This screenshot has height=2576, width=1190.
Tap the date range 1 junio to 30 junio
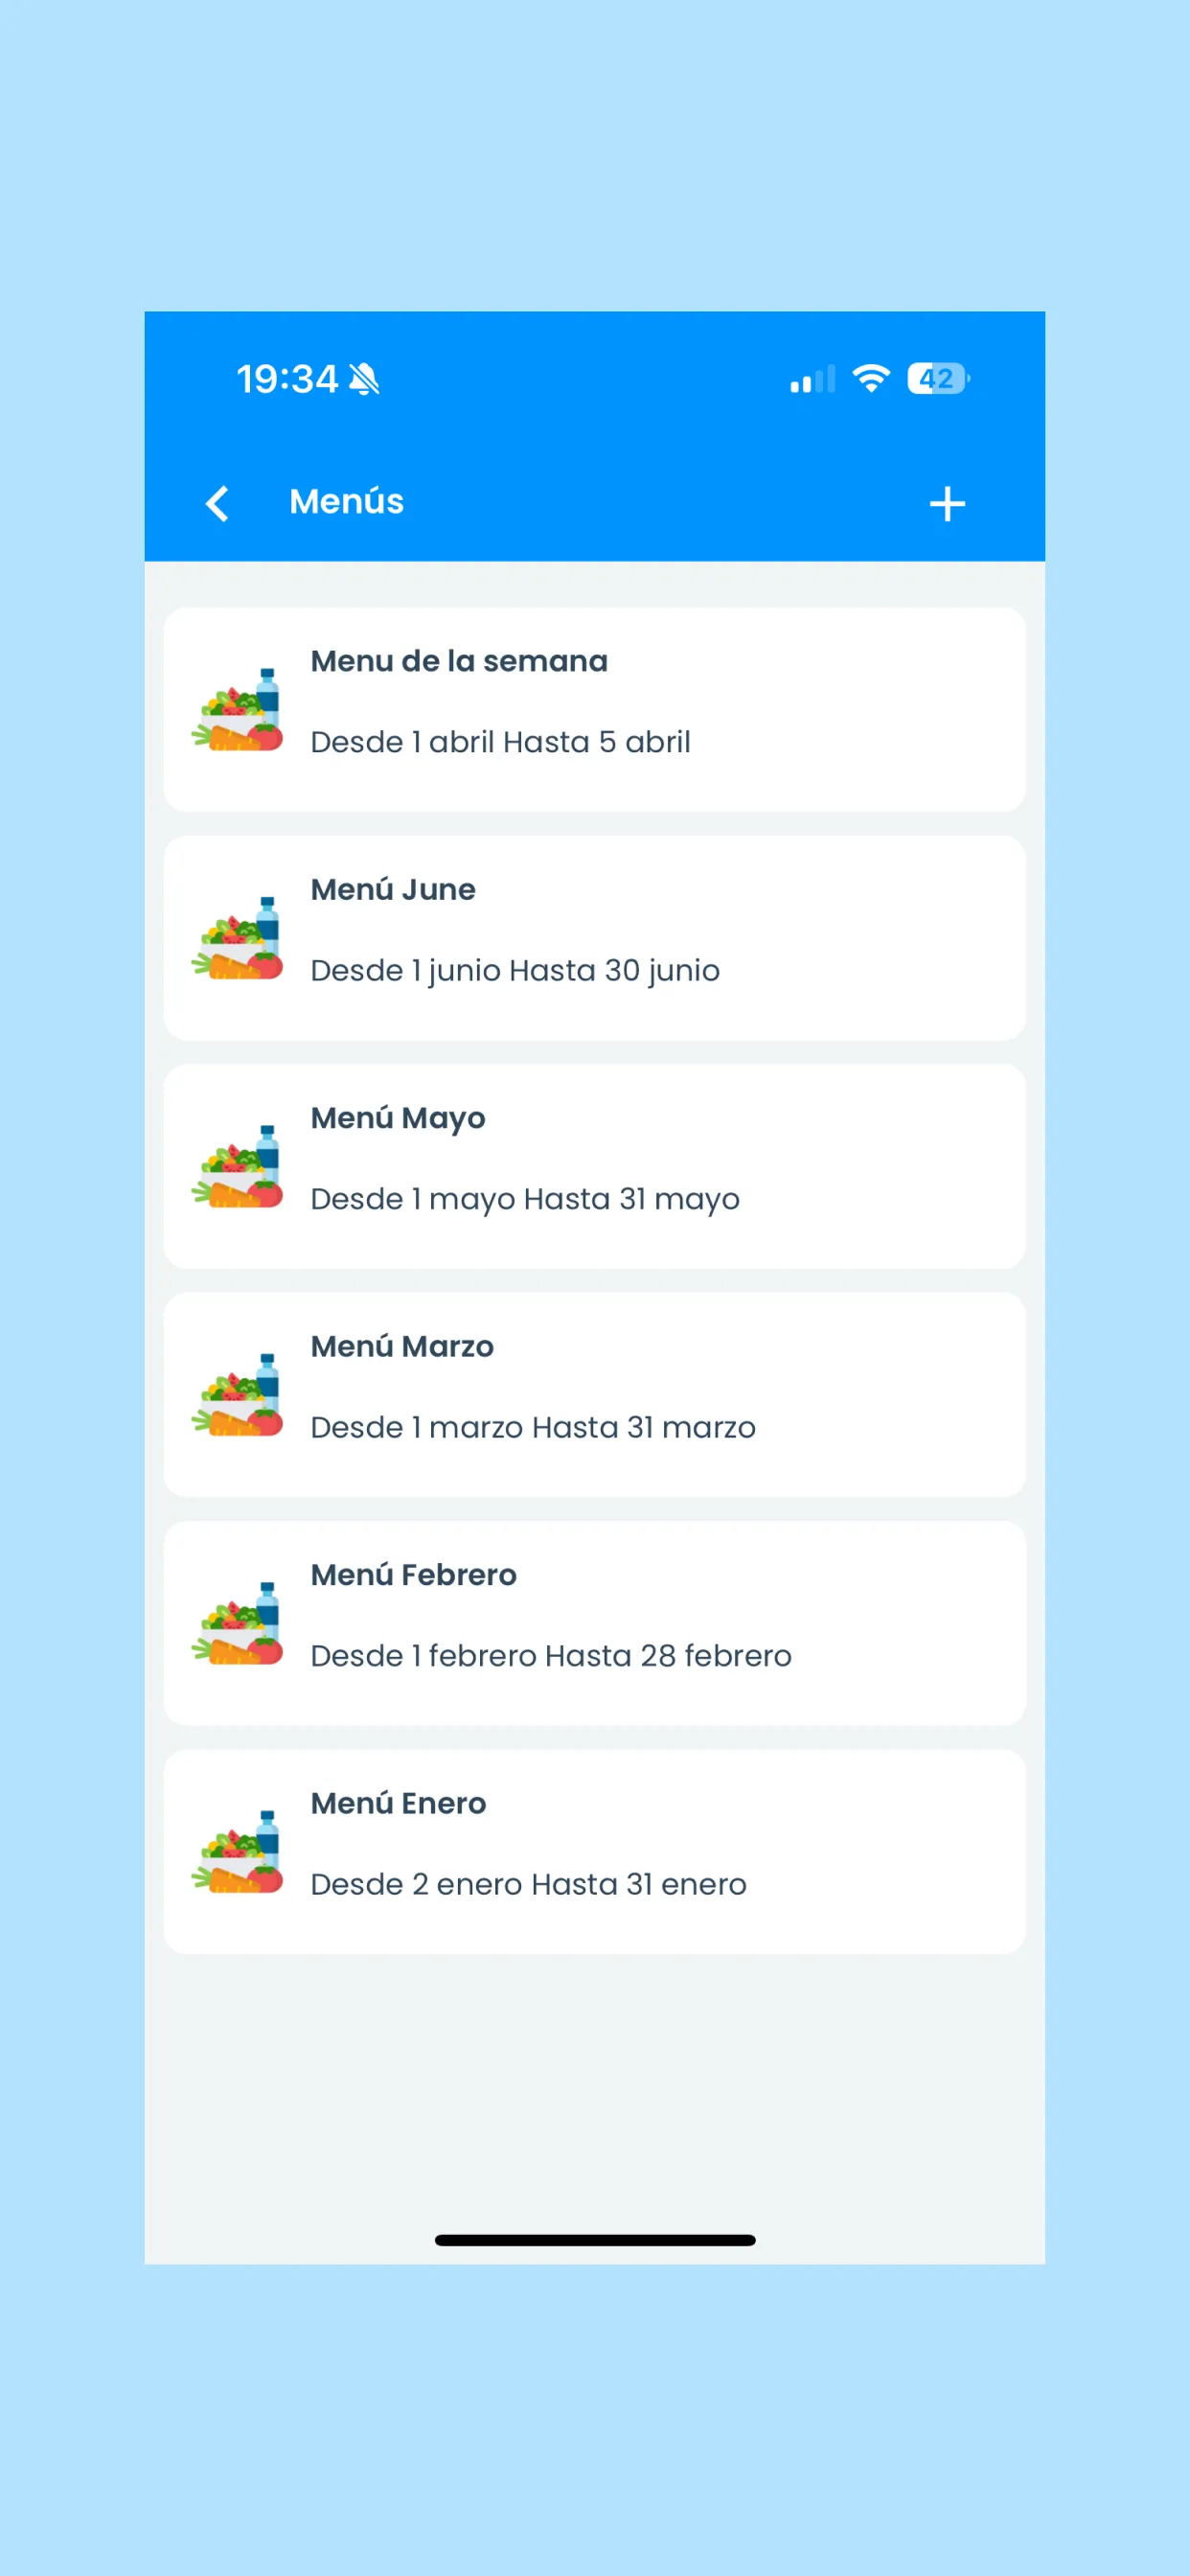pos(515,970)
